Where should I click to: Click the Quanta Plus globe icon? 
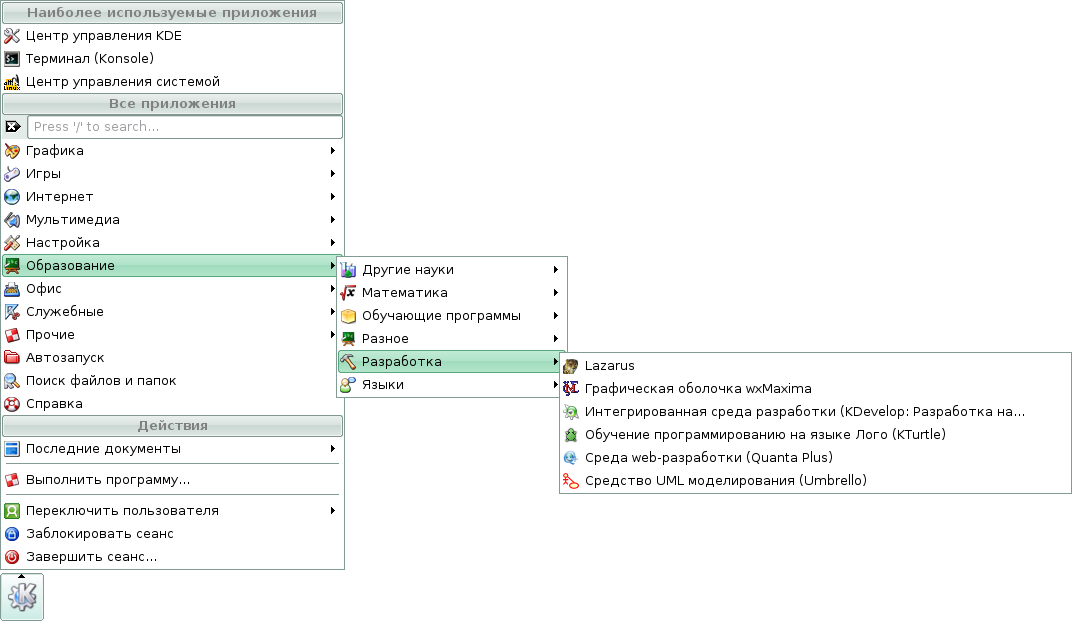coord(571,458)
